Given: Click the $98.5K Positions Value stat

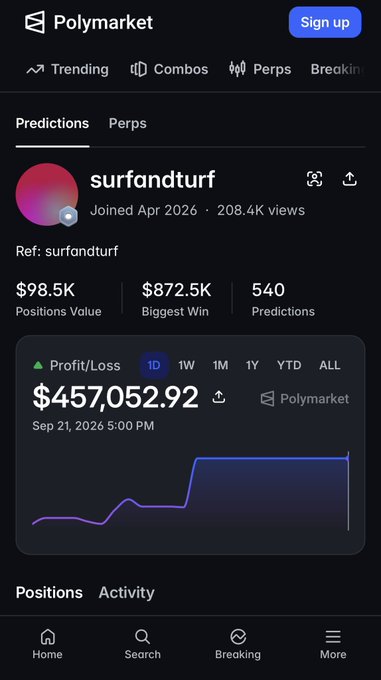Looking at the screenshot, I should [x=59, y=299].
